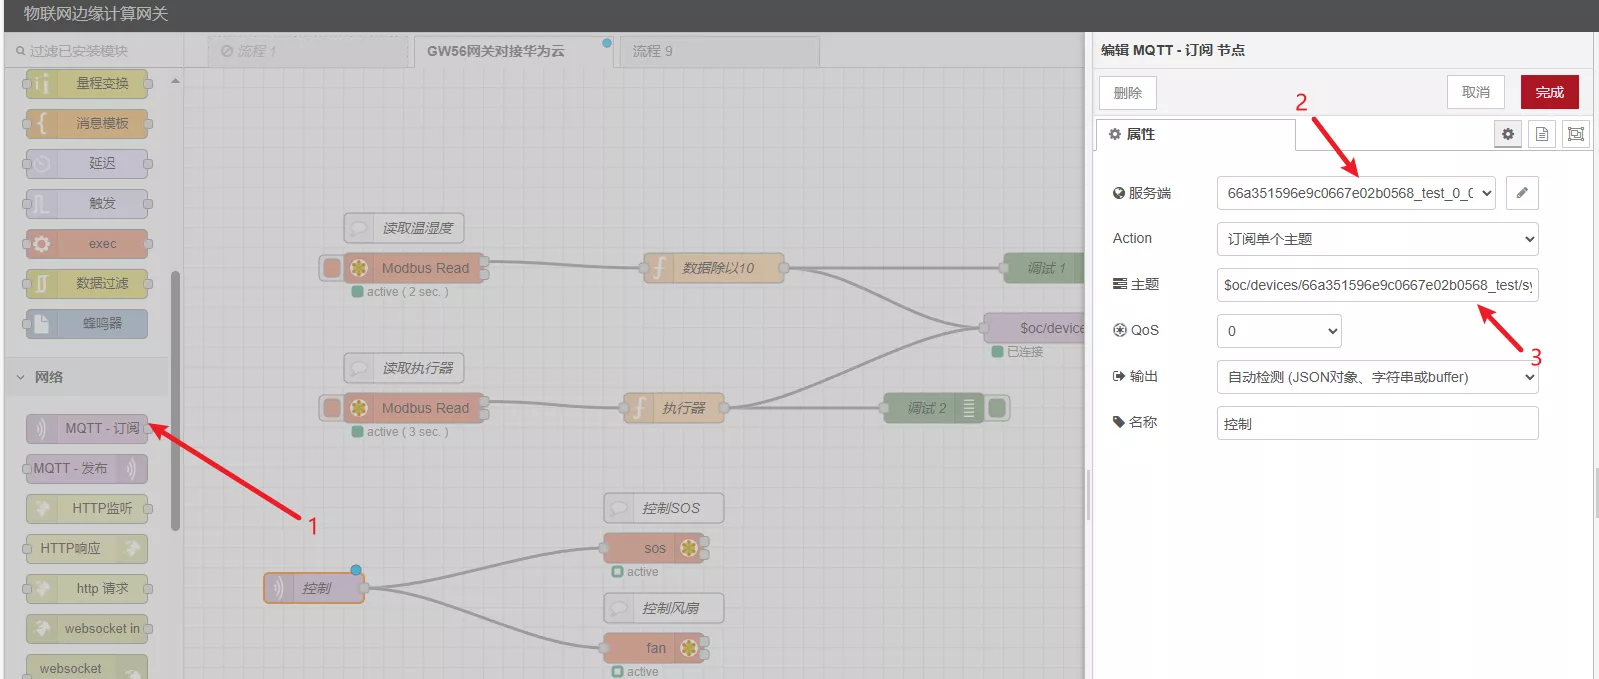Click the 完成 button
This screenshot has height=679, width=1599.
pos(1549,92)
